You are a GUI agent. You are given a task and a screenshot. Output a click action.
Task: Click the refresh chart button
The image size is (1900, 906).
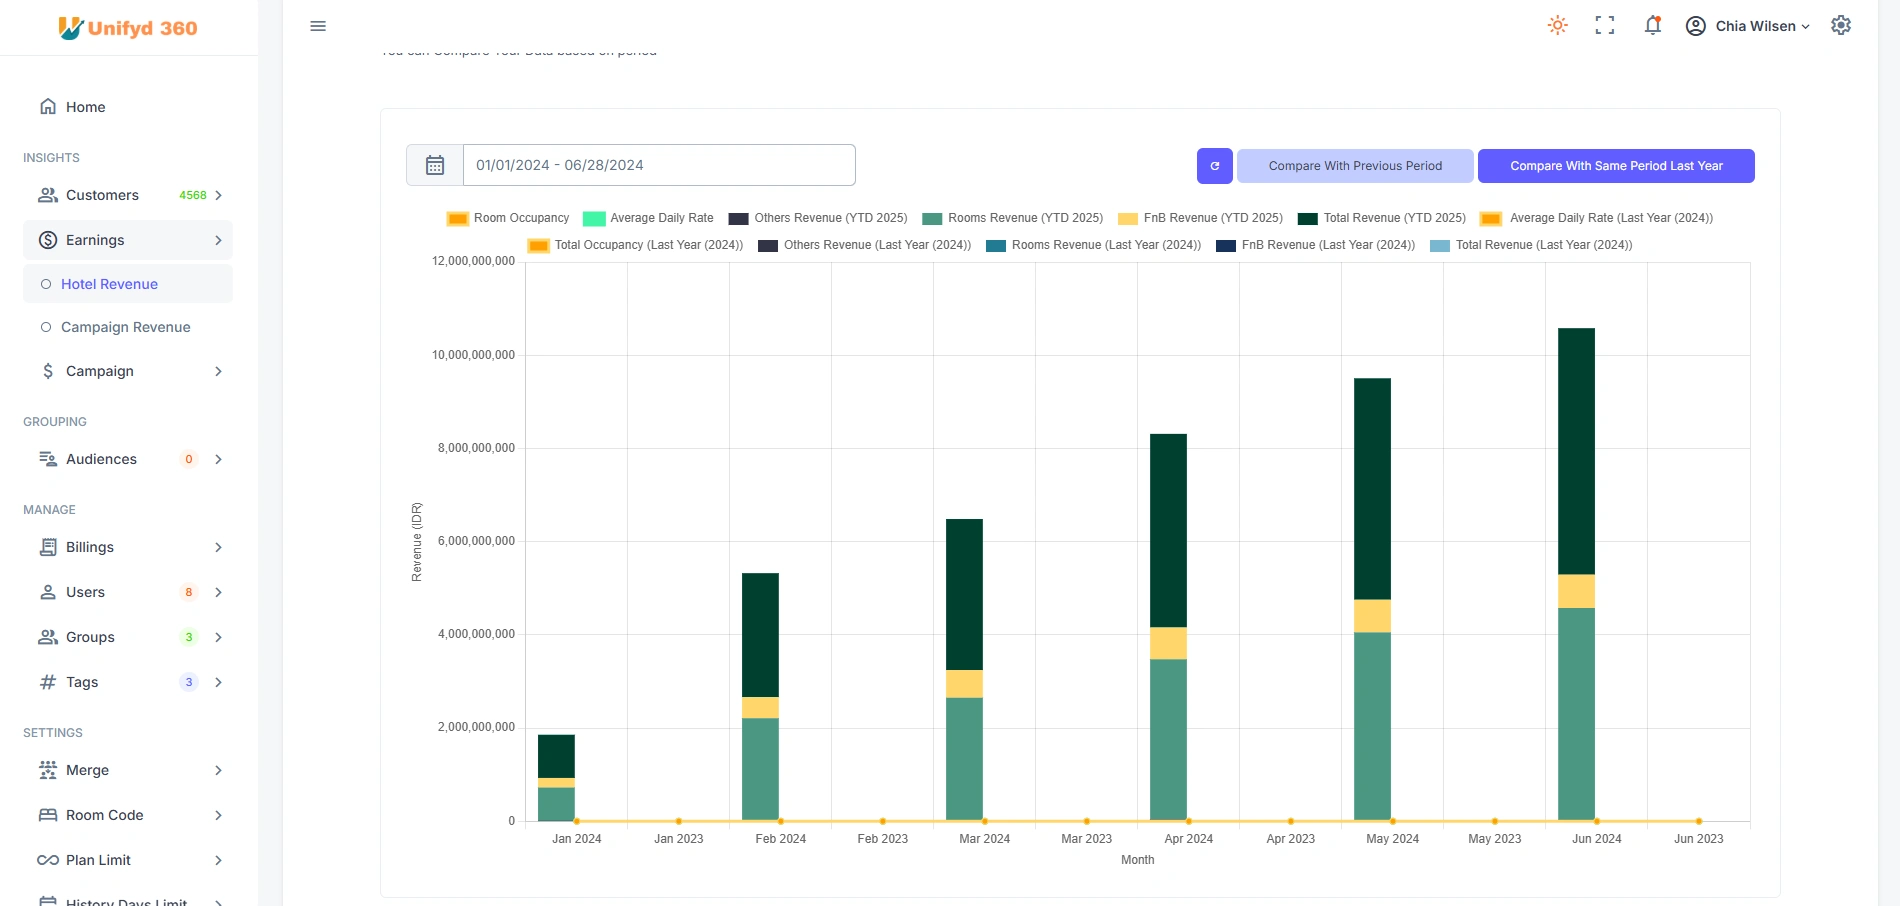click(x=1215, y=166)
